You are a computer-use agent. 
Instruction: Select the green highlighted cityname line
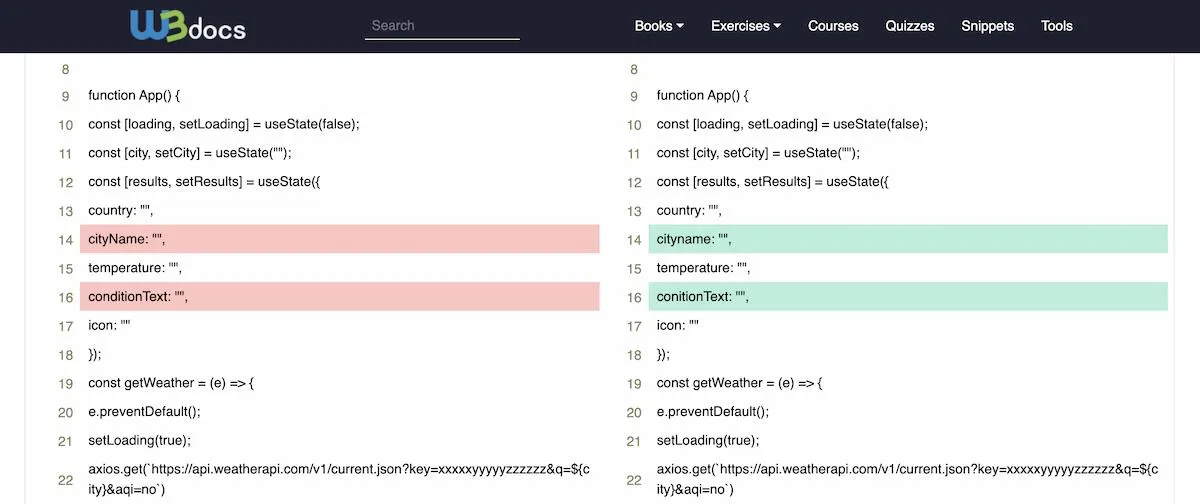[908, 239]
